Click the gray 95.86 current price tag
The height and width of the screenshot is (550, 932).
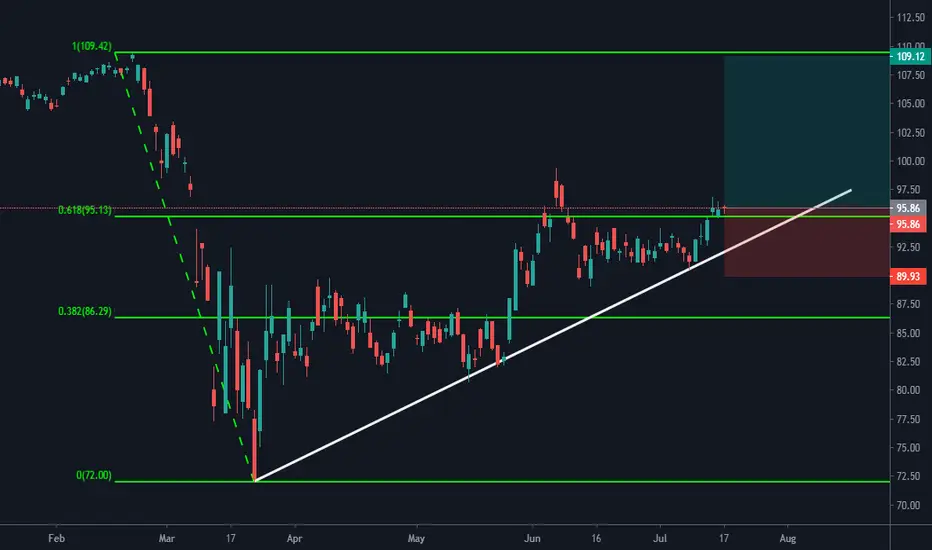point(908,208)
